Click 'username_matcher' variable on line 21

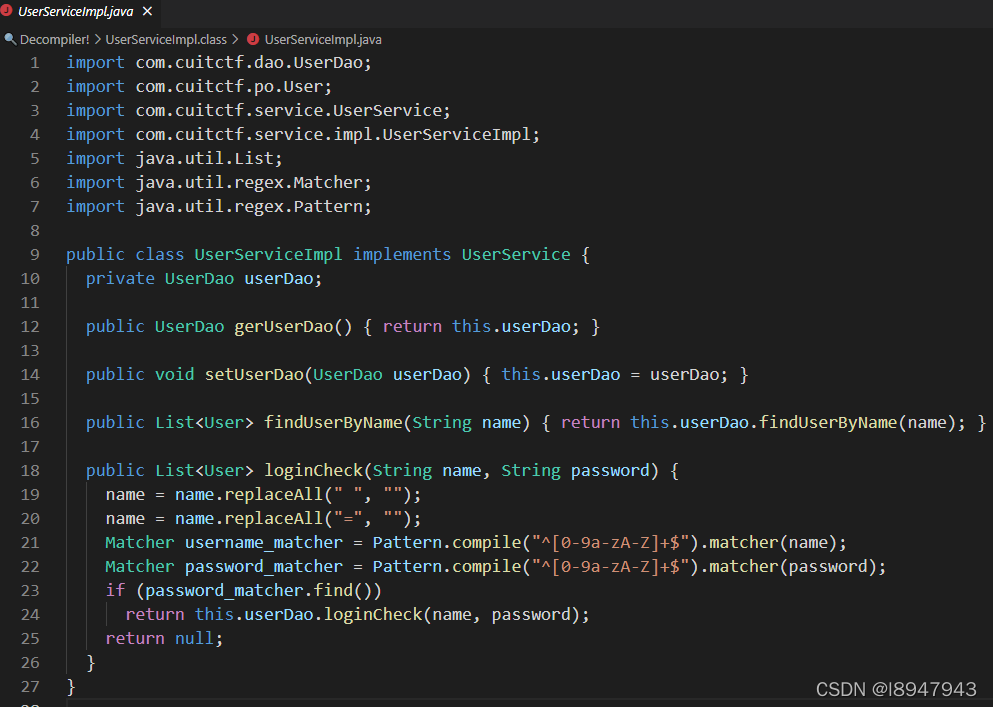click(x=264, y=543)
